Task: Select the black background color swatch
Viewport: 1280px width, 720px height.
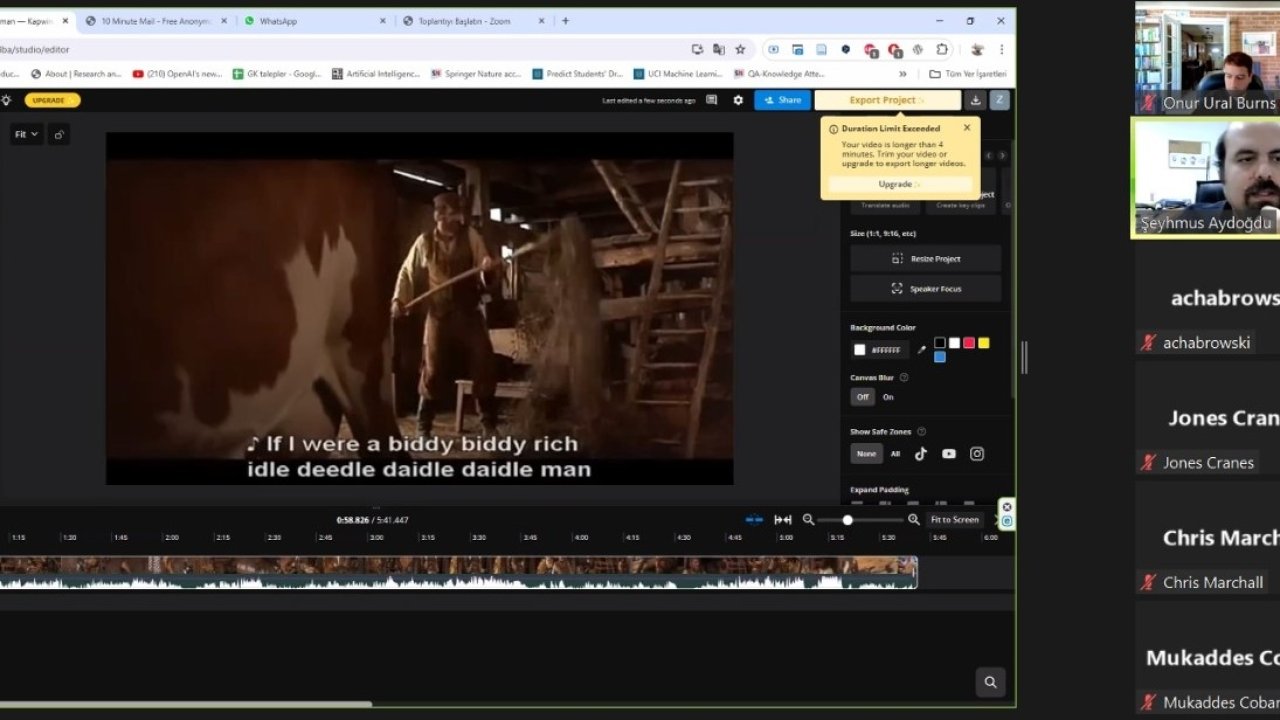Action: (x=939, y=343)
